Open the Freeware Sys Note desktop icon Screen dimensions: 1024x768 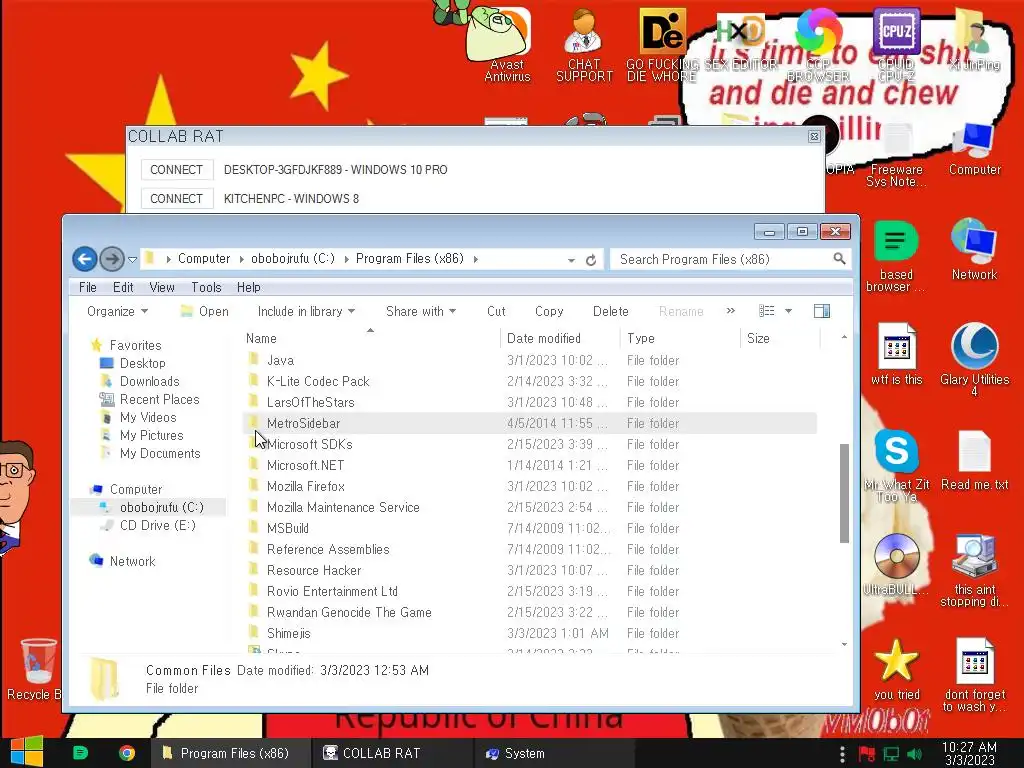tap(896, 155)
